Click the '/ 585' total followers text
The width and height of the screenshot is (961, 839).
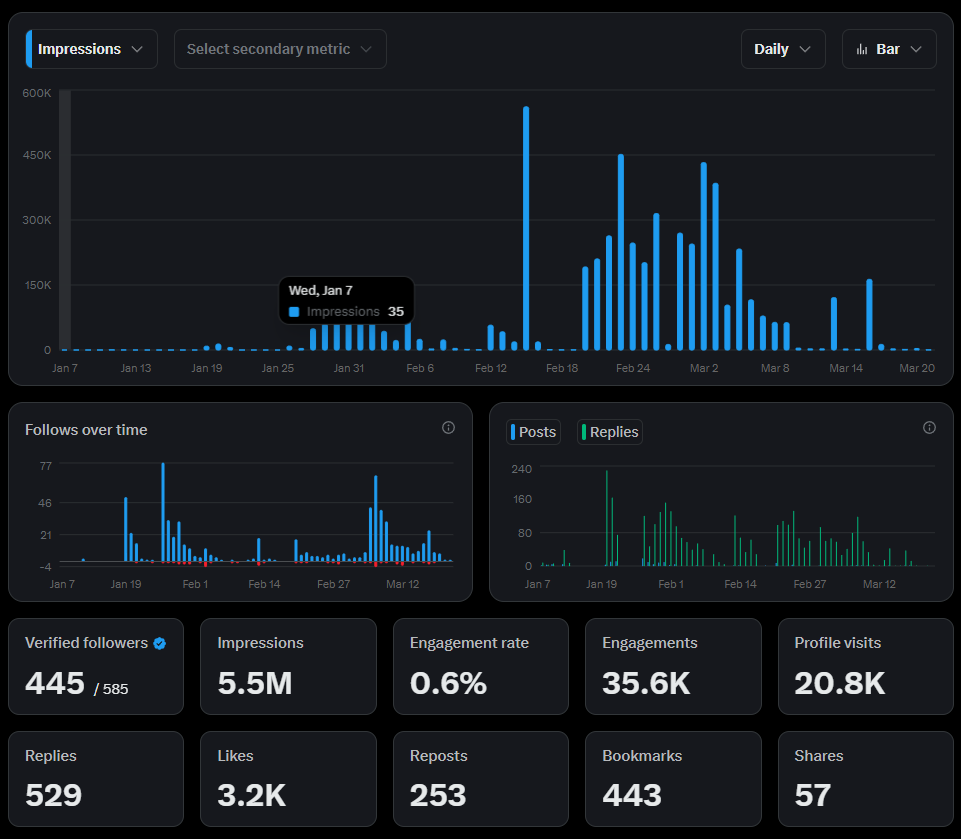pos(111,689)
